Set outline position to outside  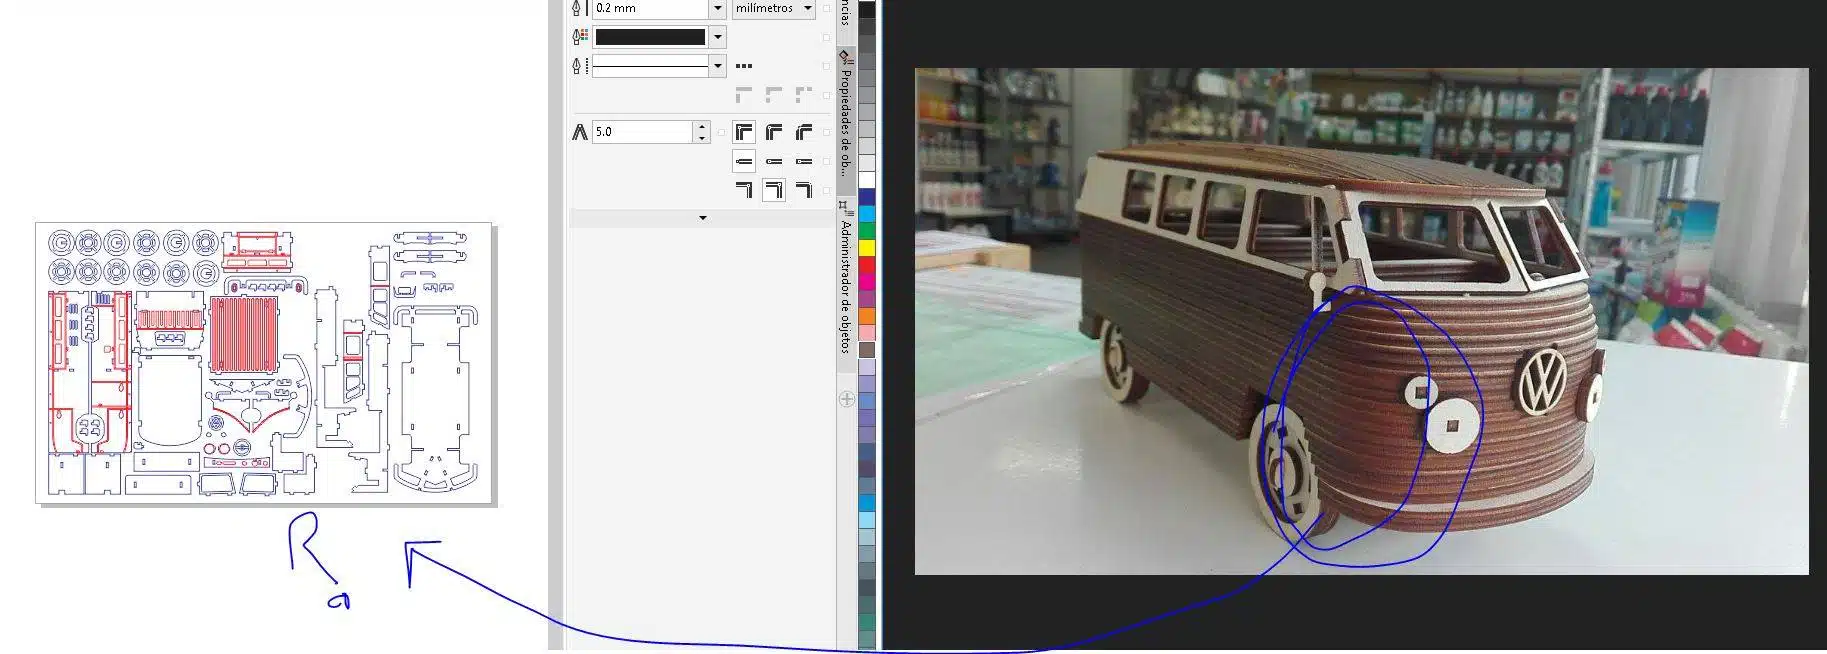744,189
